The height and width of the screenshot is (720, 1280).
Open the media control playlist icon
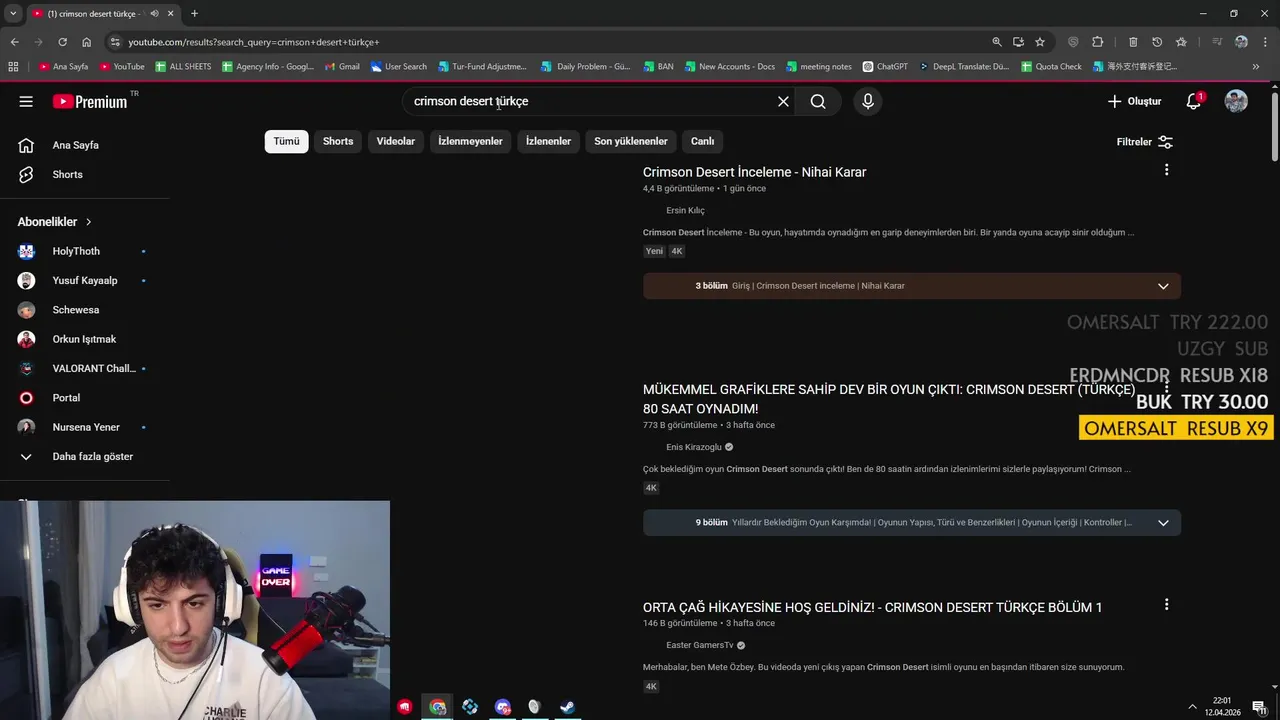(1217, 42)
